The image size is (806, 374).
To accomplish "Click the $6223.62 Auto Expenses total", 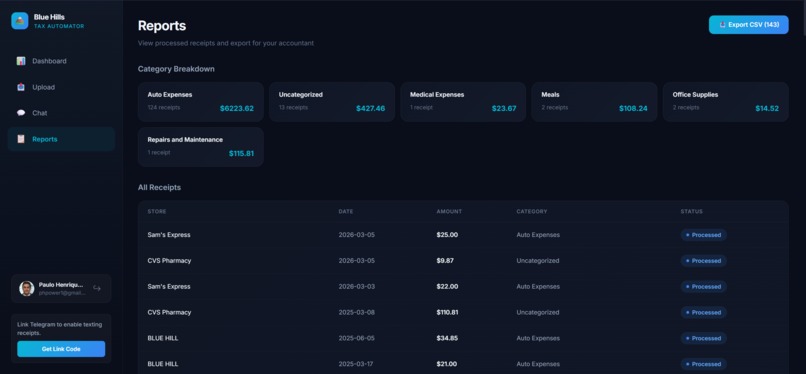I will [237, 108].
